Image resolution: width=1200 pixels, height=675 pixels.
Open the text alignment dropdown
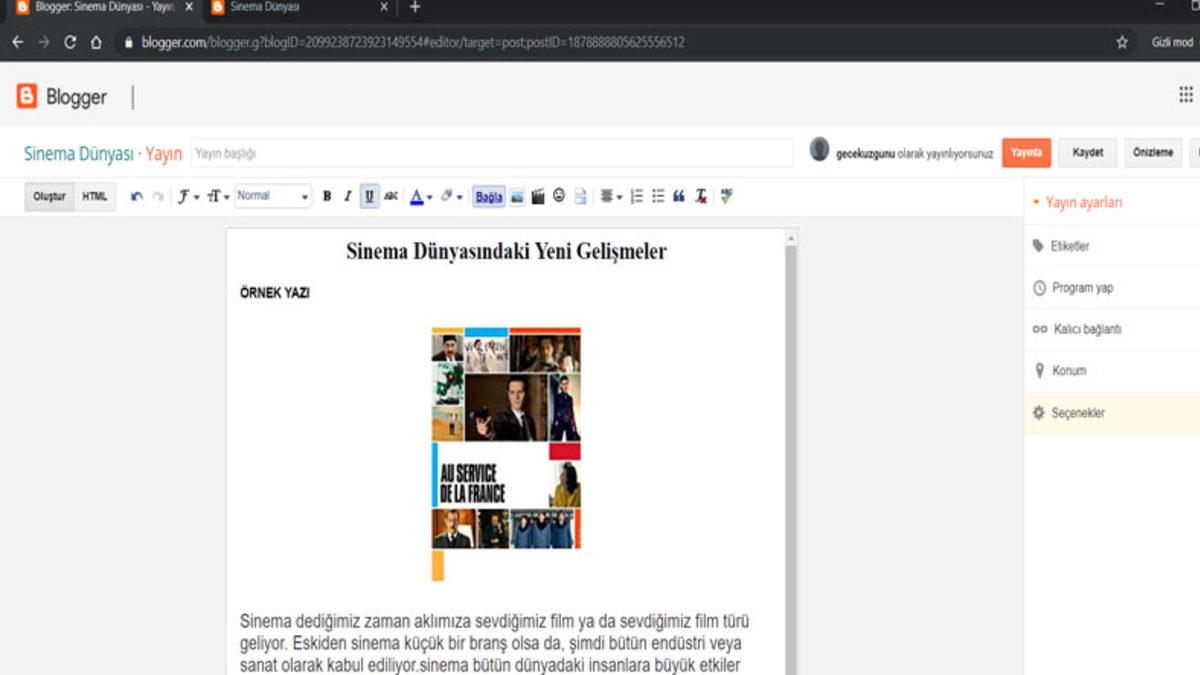[610, 196]
